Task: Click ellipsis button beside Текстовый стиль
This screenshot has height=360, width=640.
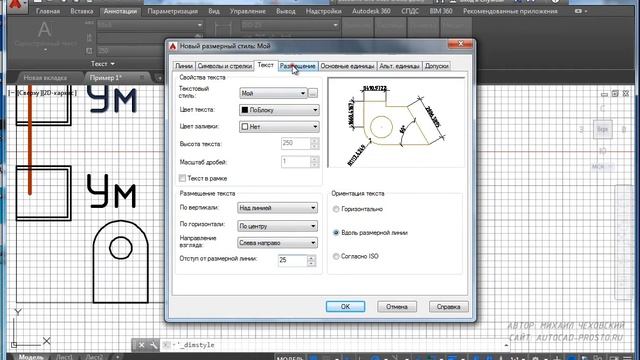Action: tap(313, 93)
